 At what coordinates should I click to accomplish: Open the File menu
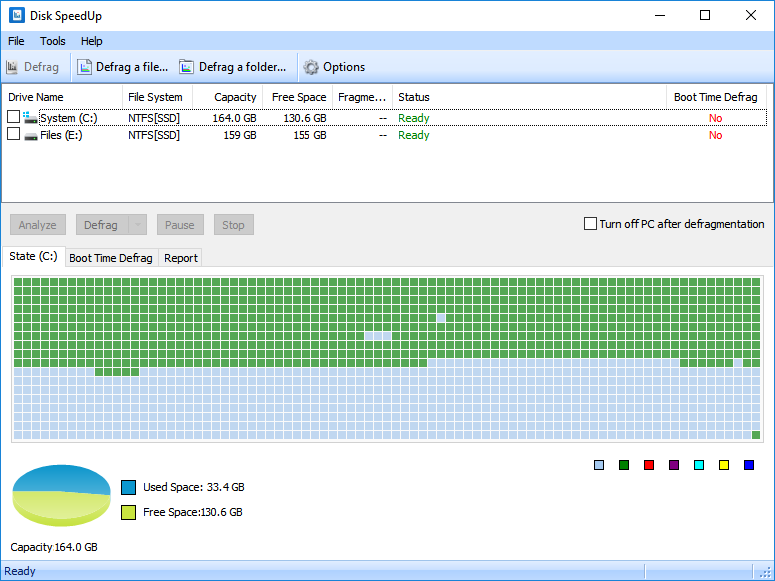(x=16, y=41)
